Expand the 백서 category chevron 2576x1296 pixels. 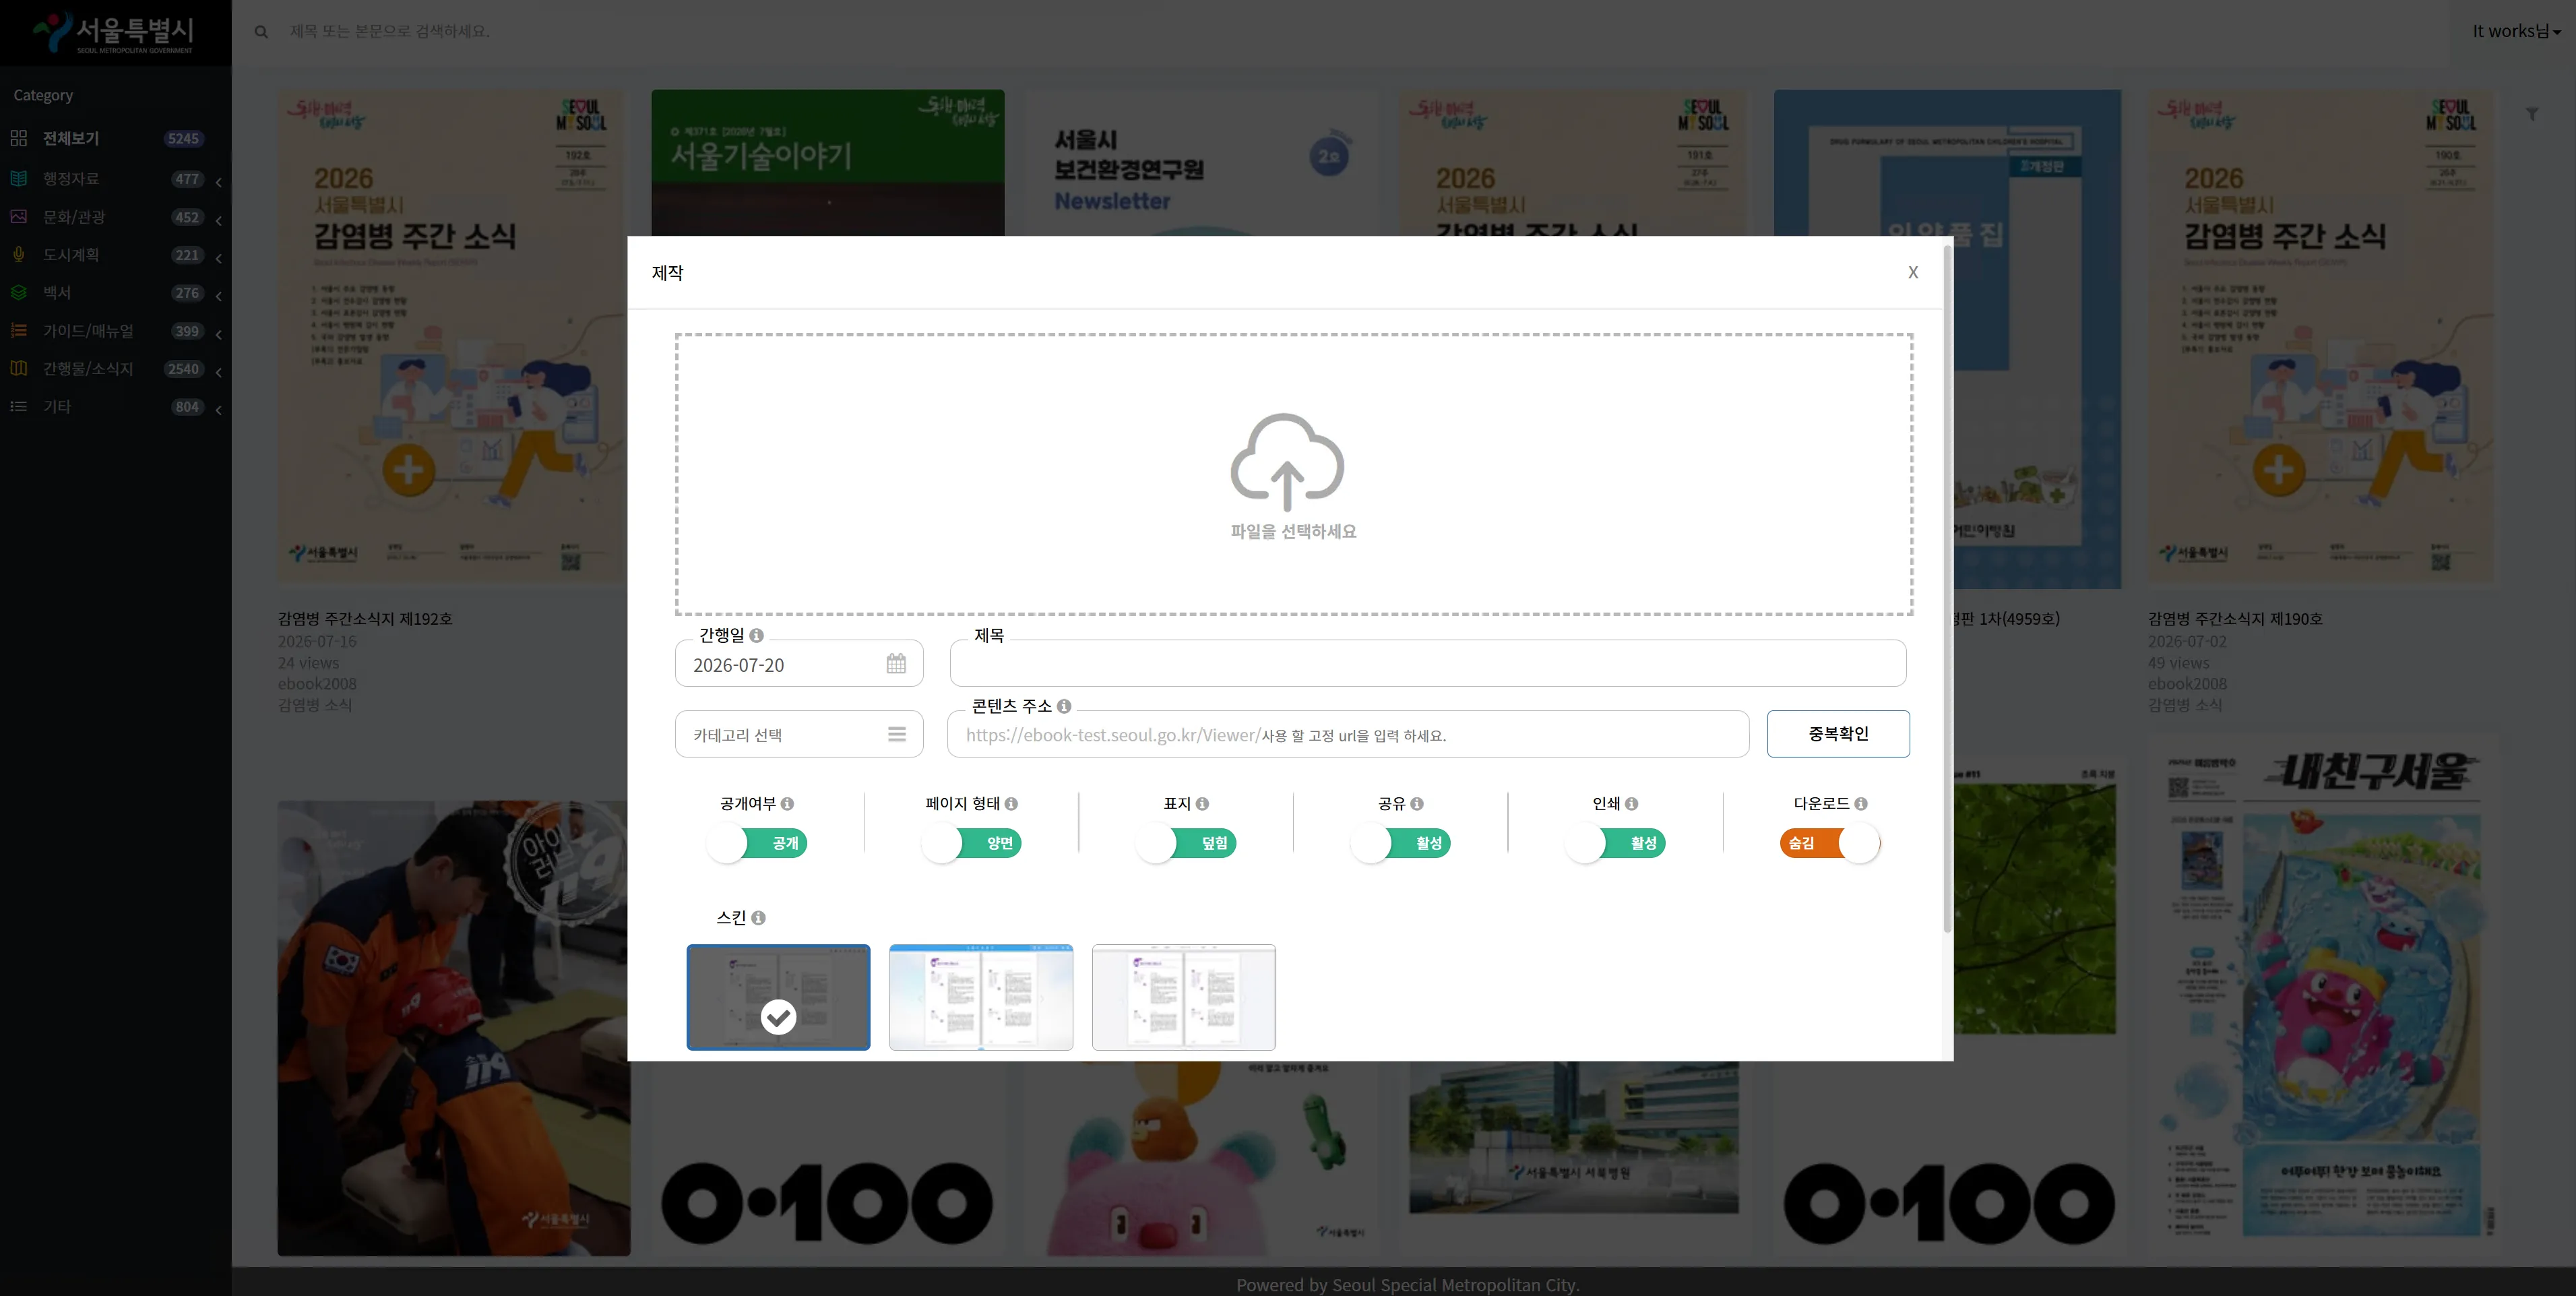click(218, 295)
